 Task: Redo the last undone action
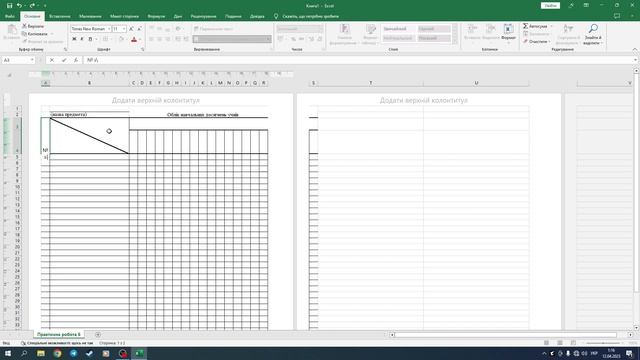tap(32, 6)
